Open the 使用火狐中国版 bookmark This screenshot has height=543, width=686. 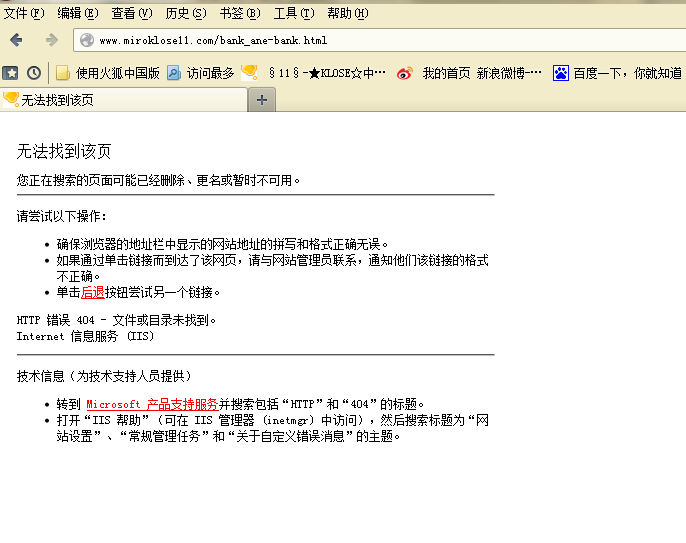point(108,73)
